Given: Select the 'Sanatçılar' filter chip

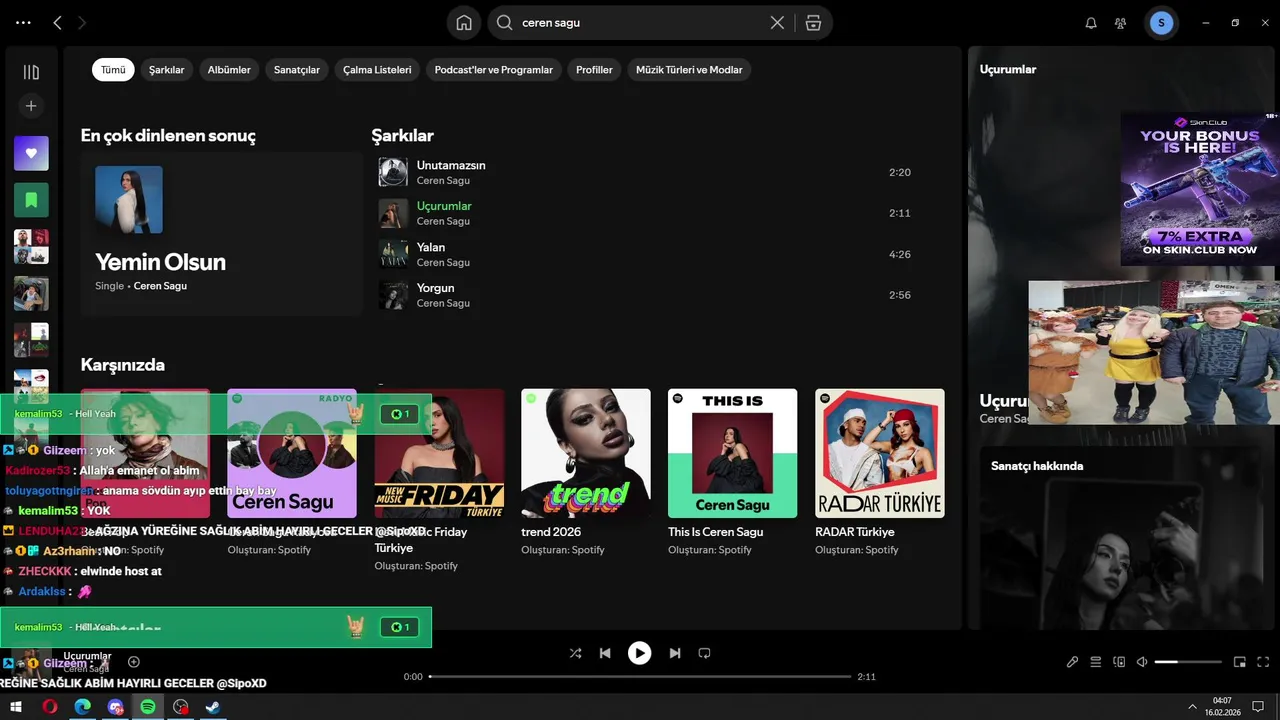Looking at the screenshot, I should (297, 70).
